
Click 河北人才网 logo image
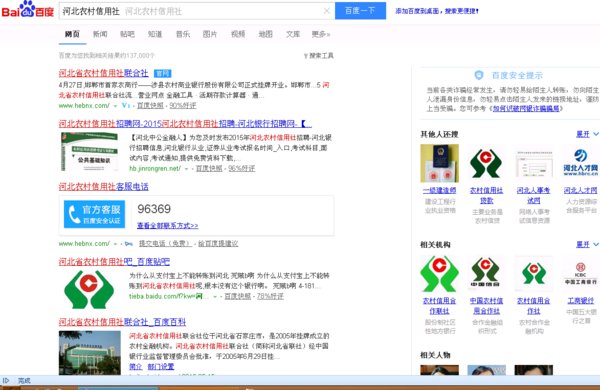tap(580, 163)
